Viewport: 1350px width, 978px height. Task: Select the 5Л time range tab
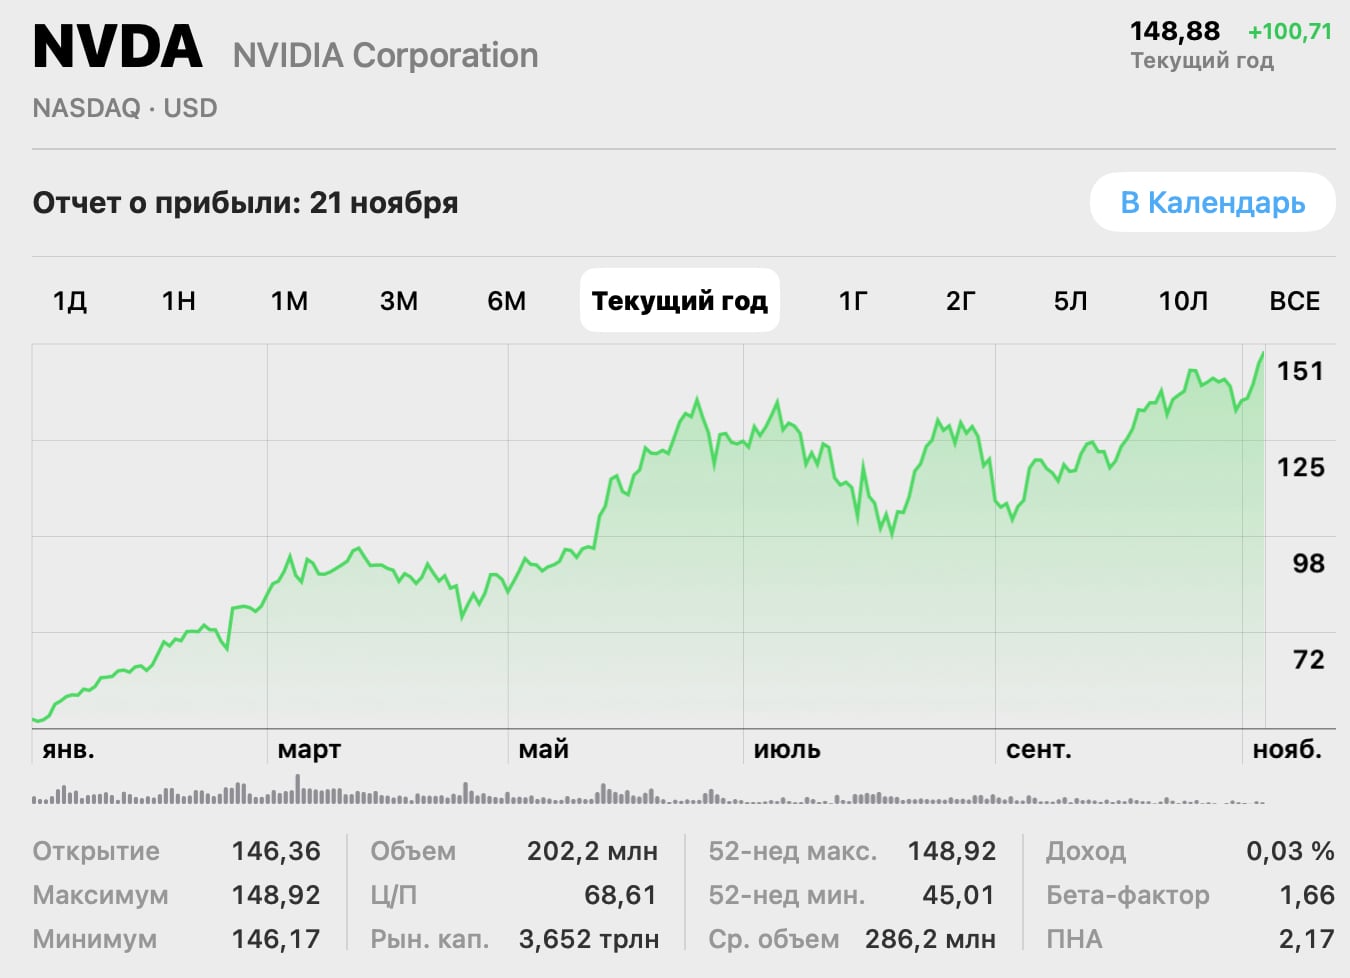[1071, 301]
